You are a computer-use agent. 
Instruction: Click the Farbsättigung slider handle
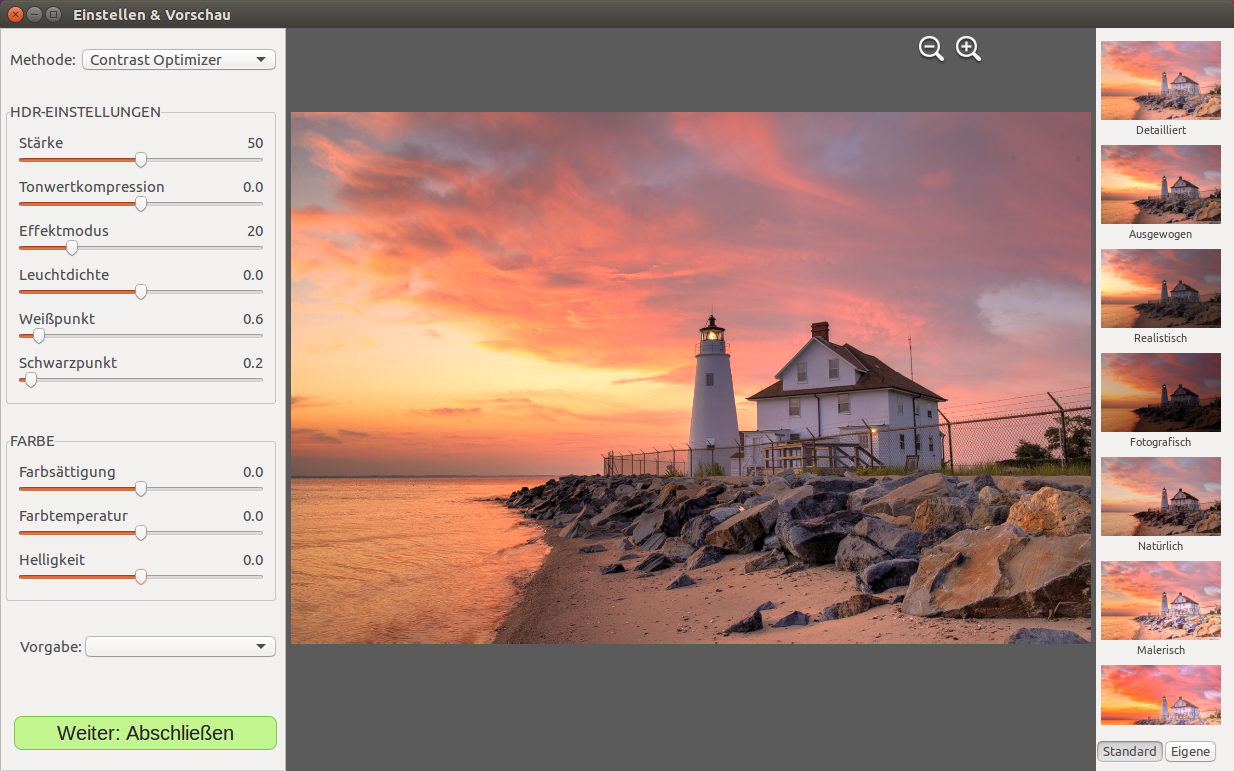tap(141, 488)
